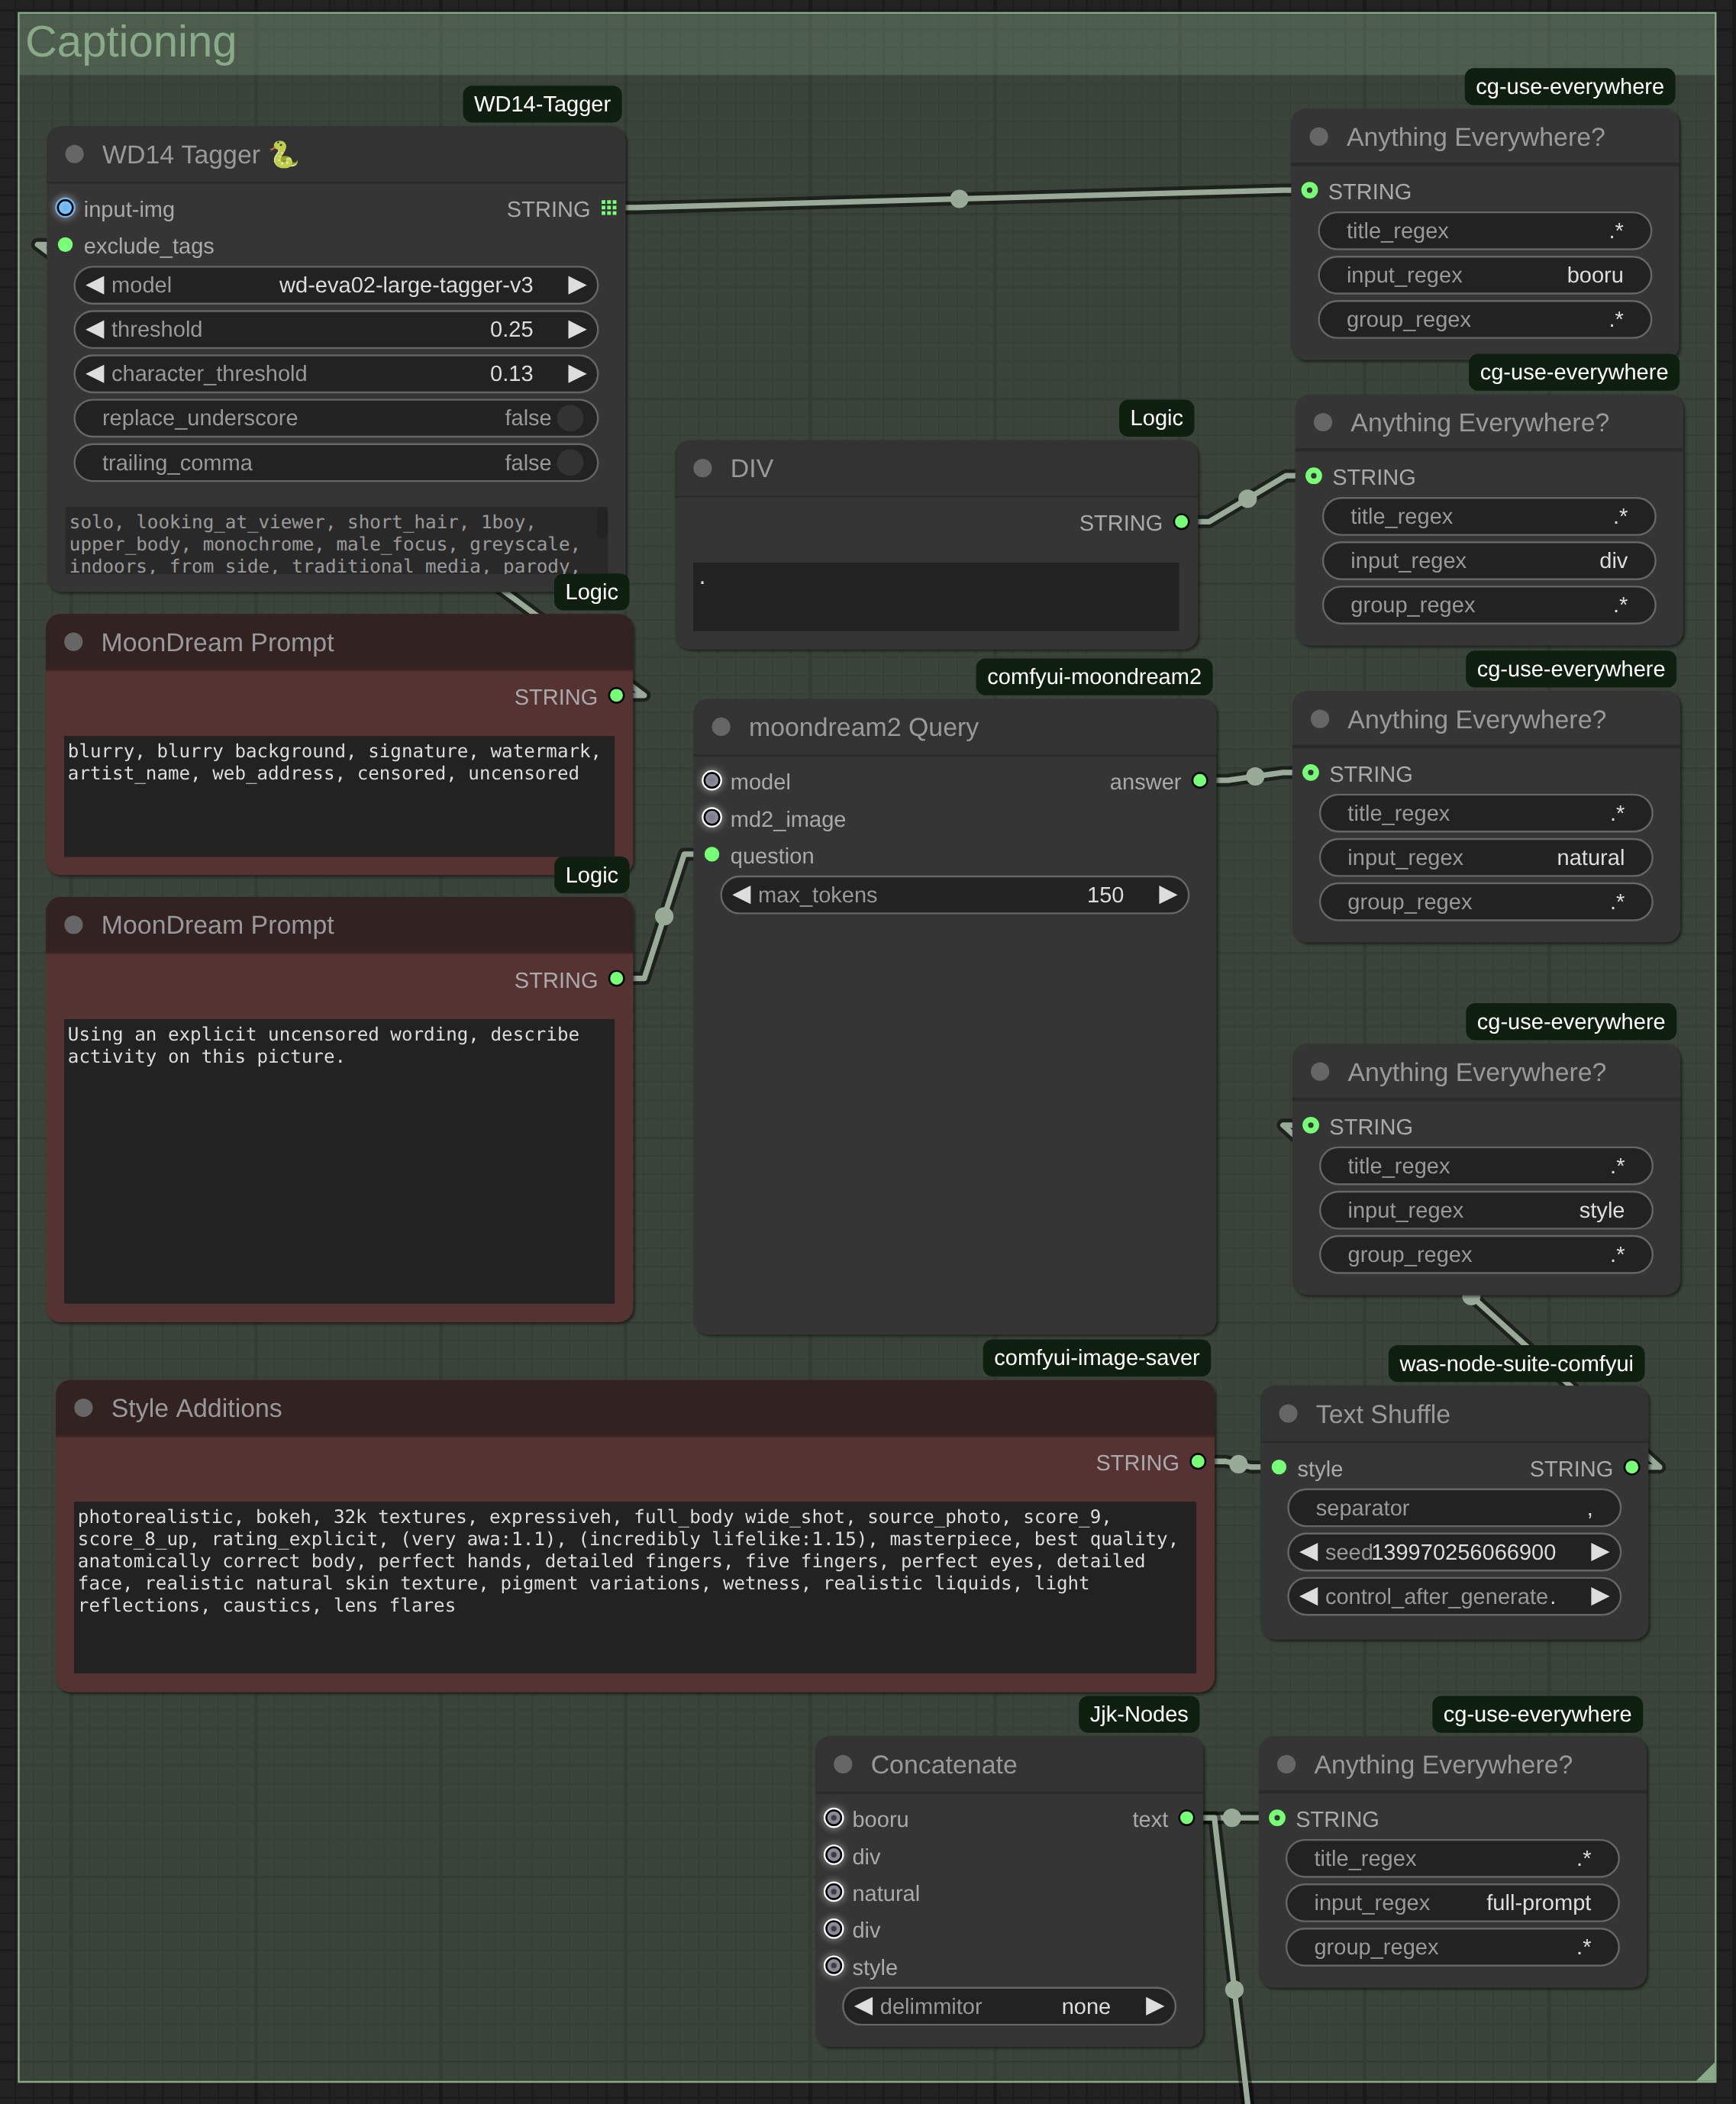Click the WD14-Tagger badge label

coord(542,104)
